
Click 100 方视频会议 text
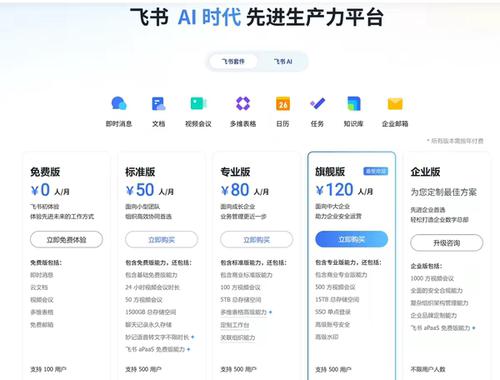tap(240, 287)
